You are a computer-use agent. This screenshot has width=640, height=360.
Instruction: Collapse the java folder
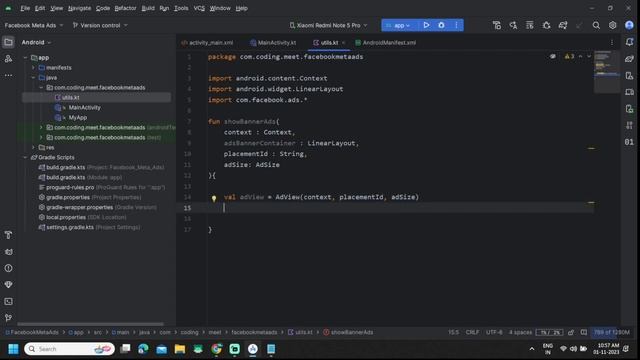tap(33, 78)
